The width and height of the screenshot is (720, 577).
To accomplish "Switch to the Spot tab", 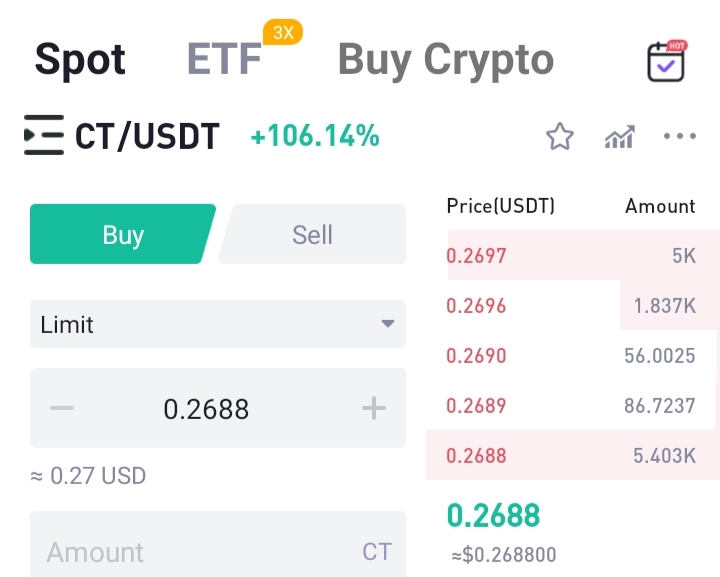I will tap(80, 60).
